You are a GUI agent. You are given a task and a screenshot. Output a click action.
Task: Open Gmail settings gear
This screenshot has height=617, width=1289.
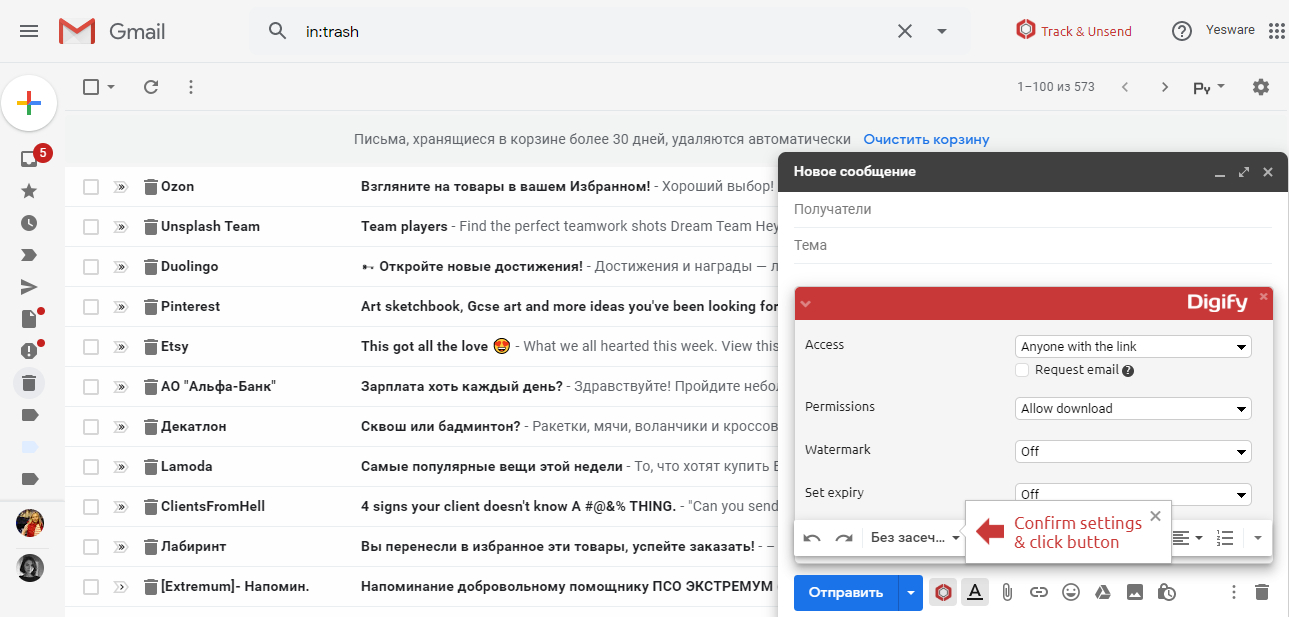[1261, 87]
